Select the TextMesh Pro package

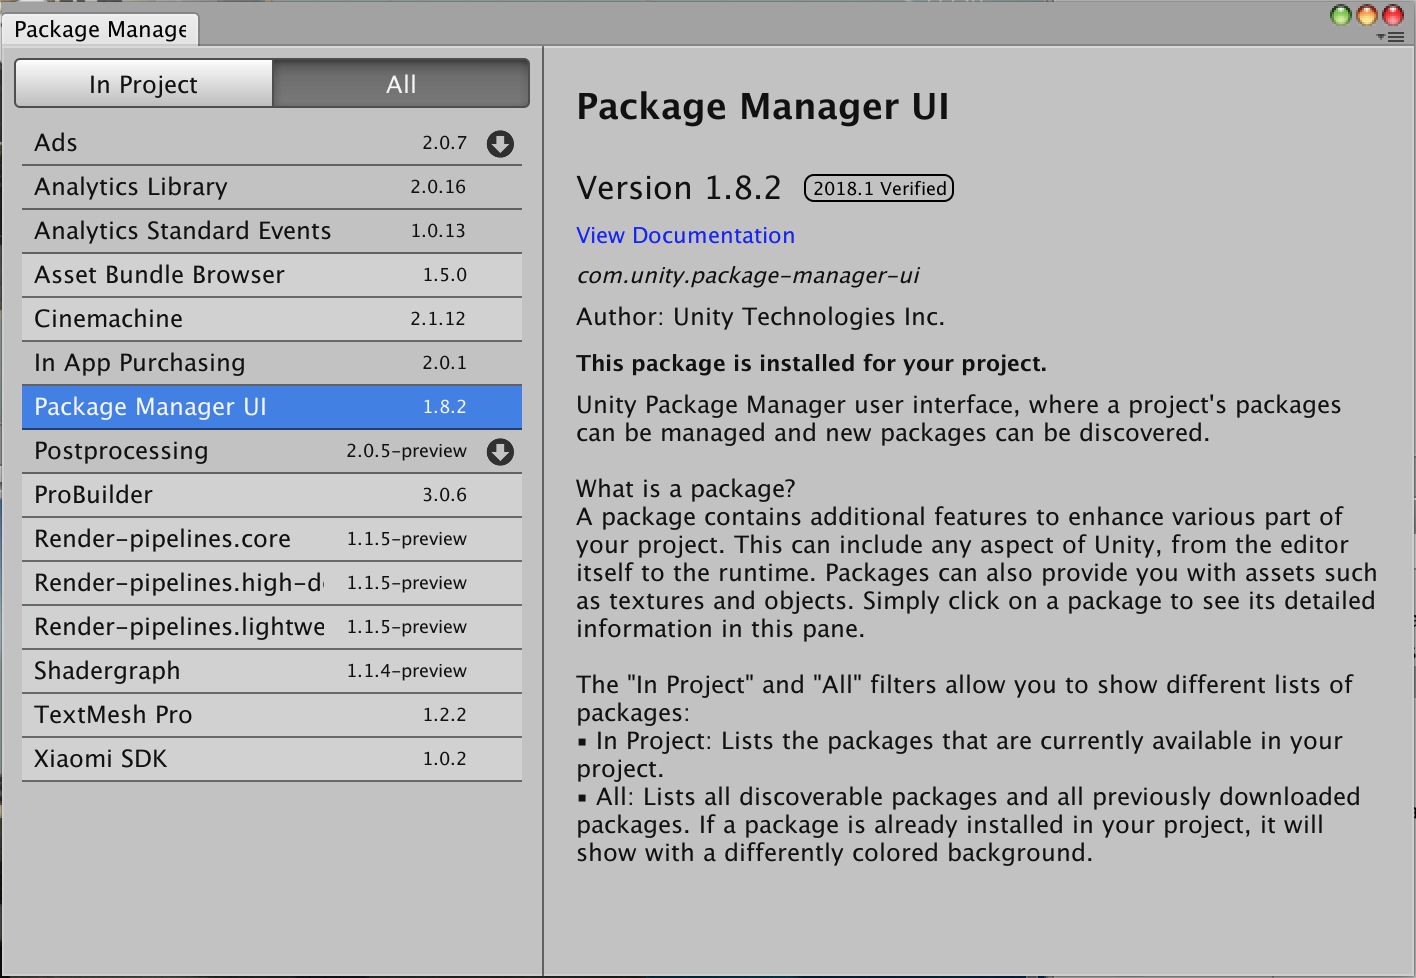272,715
